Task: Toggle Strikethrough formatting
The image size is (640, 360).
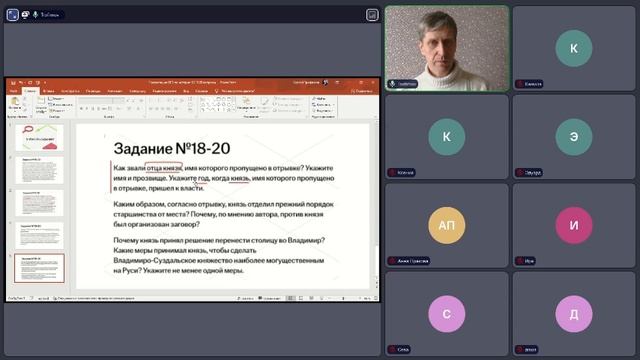Action: [x=104, y=109]
